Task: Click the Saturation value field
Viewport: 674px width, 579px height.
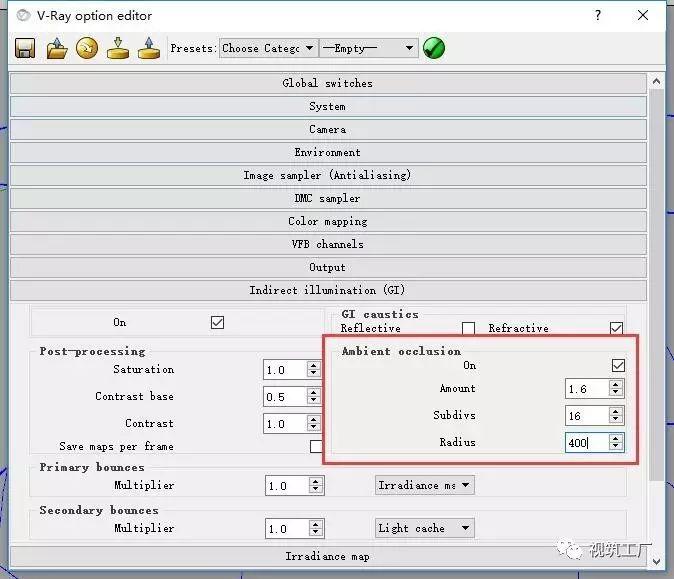Action: pyautogui.click(x=285, y=370)
